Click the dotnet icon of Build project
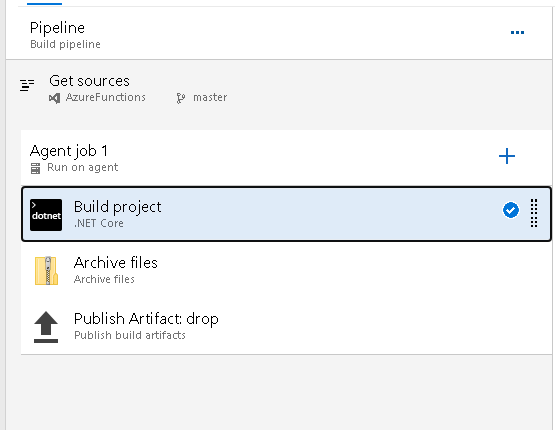 46,215
